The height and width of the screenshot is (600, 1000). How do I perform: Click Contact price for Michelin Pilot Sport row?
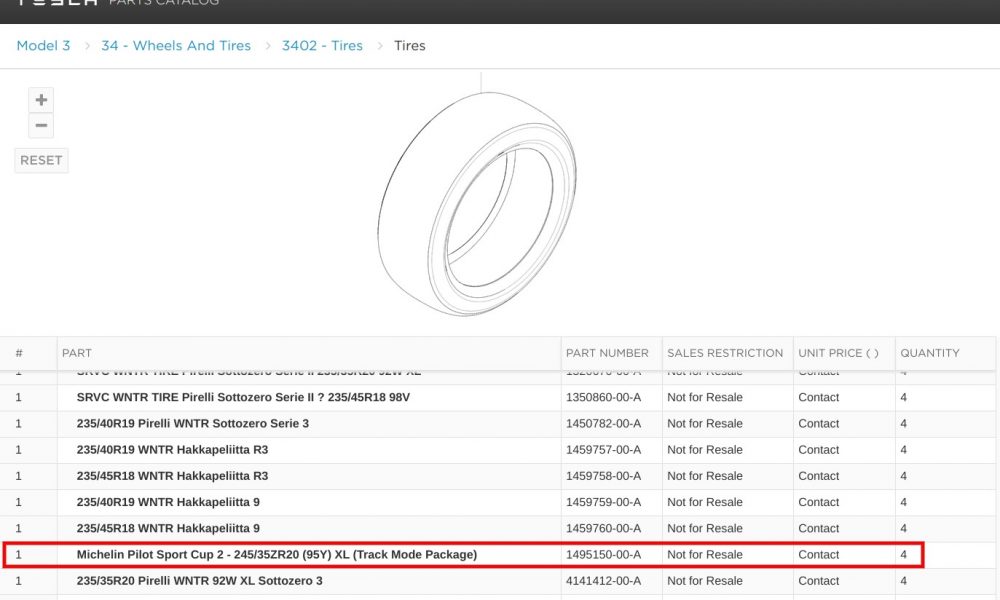(819, 555)
